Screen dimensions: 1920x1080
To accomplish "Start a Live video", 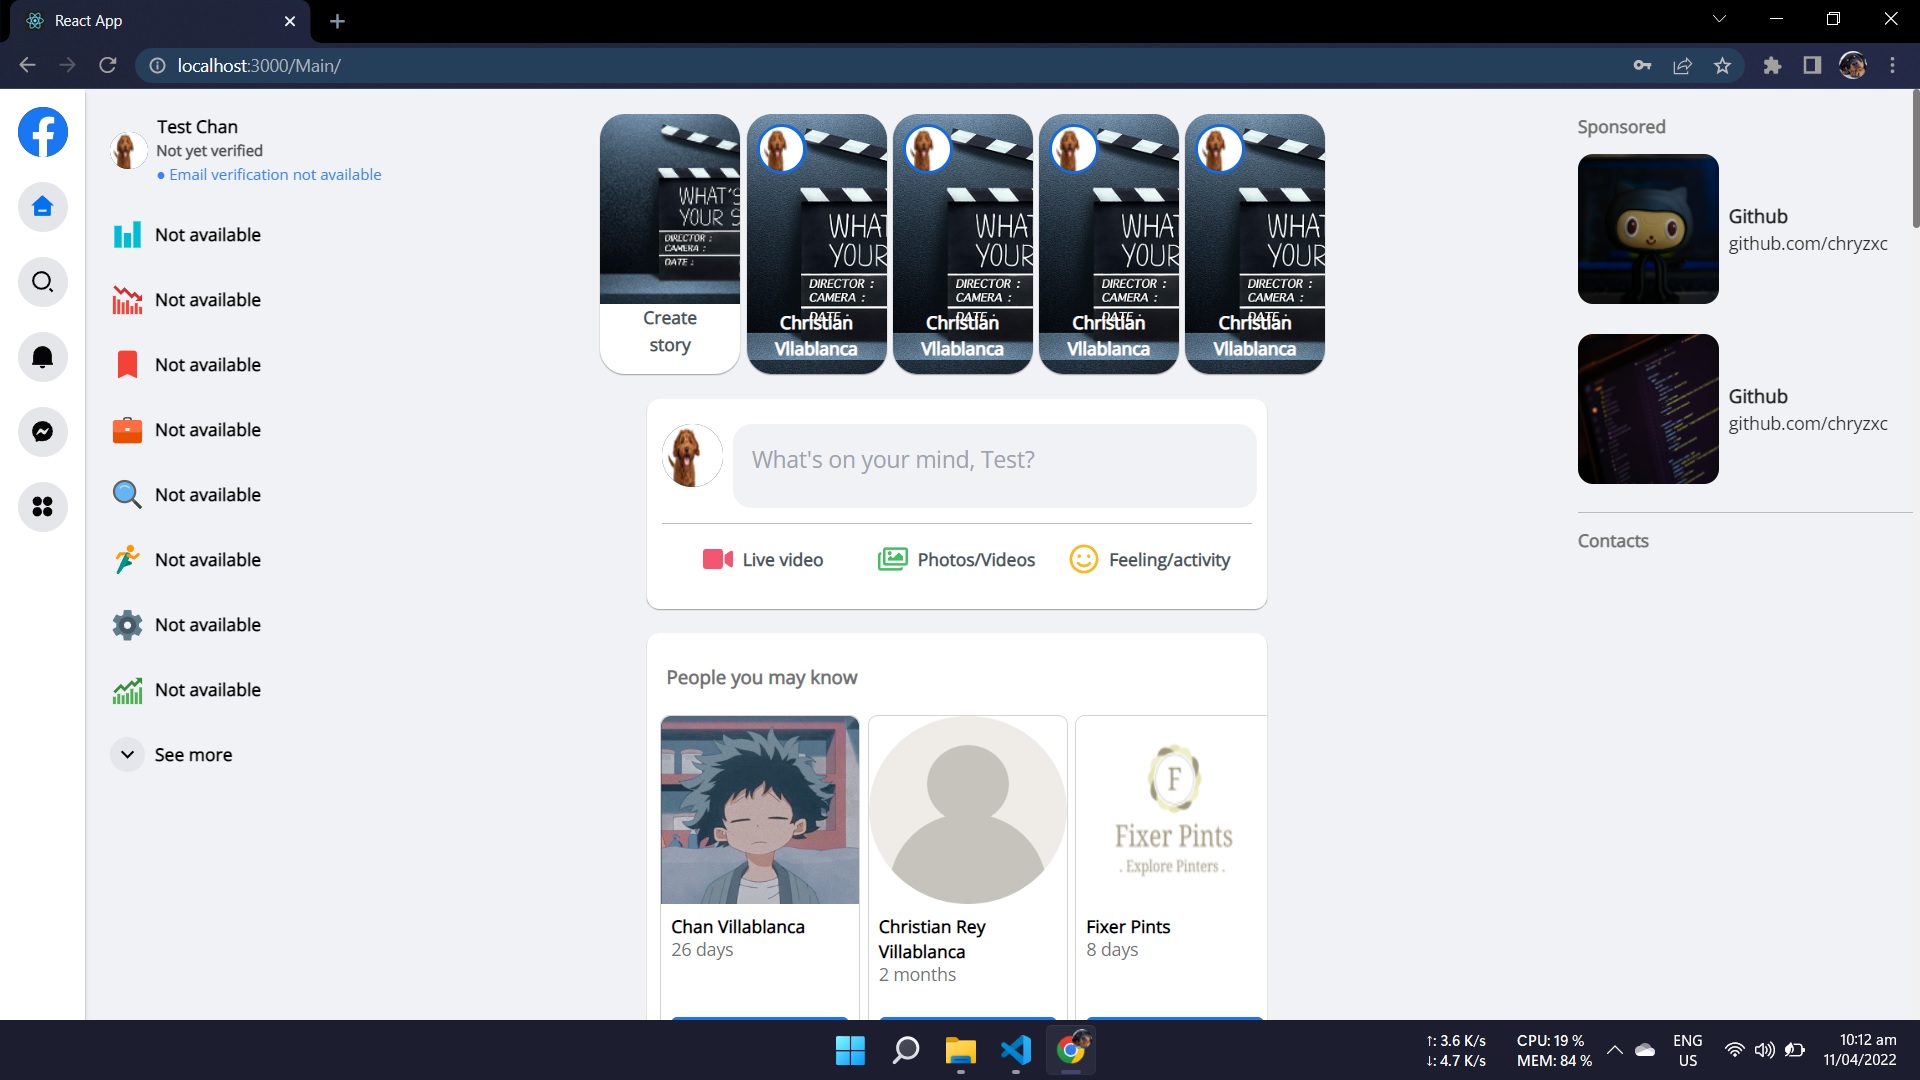I will pos(763,560).
